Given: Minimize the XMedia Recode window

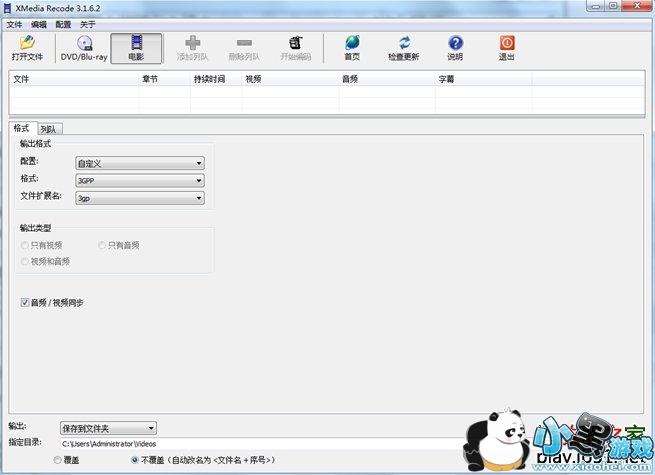Looking at the screenshot, I should pyautogui.click(x=596, y=6).
